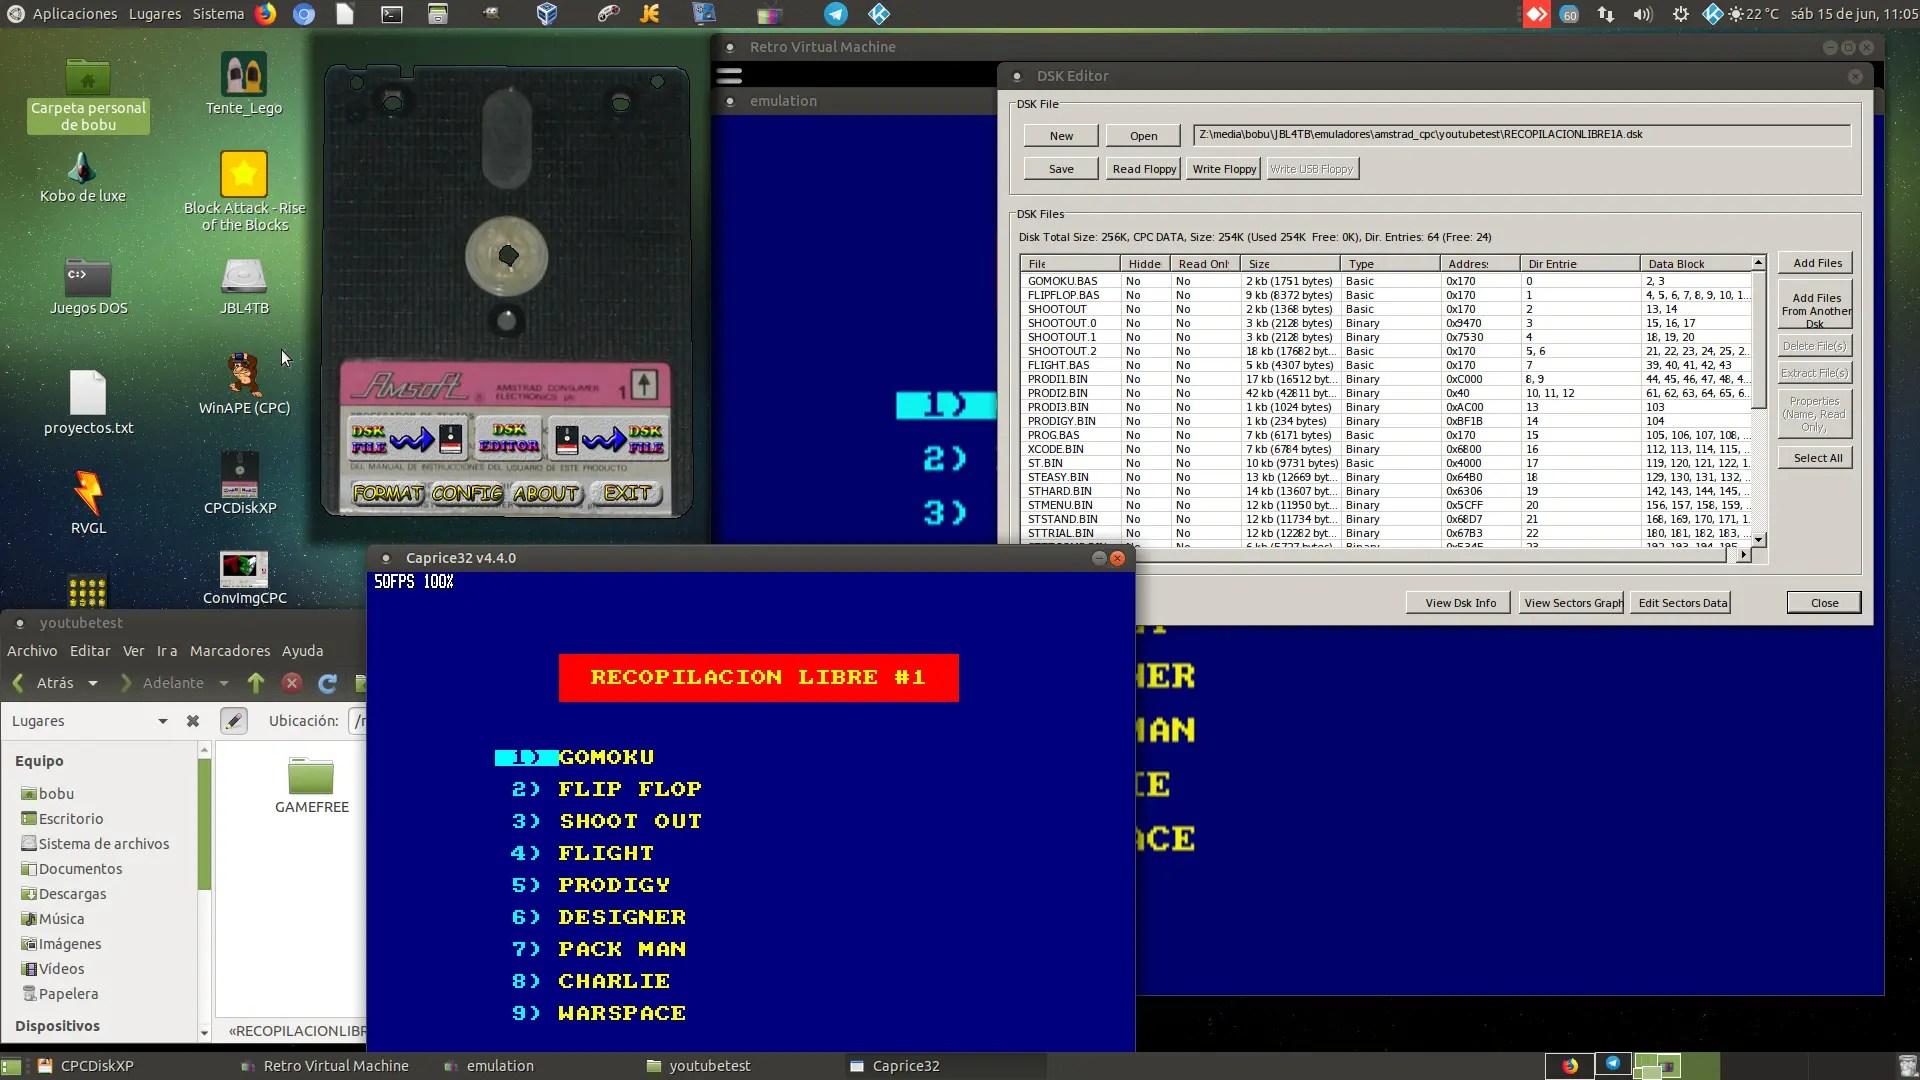The width and height of the screenshot is (1920, 1080).
Task: Click the file list vertical scrollbar down arrow
Action: pyautogui.click(x=1759, y=540)
